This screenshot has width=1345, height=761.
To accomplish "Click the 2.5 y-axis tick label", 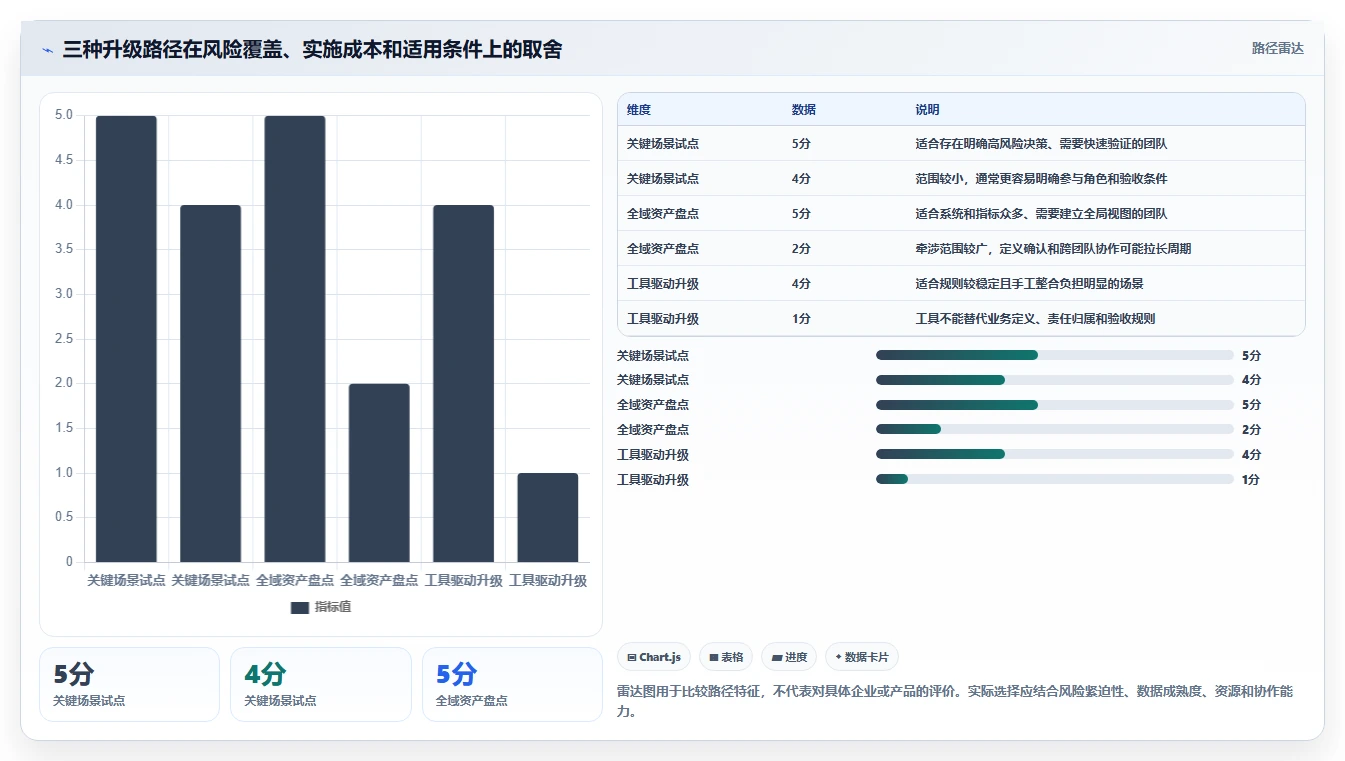I will 64,339.
